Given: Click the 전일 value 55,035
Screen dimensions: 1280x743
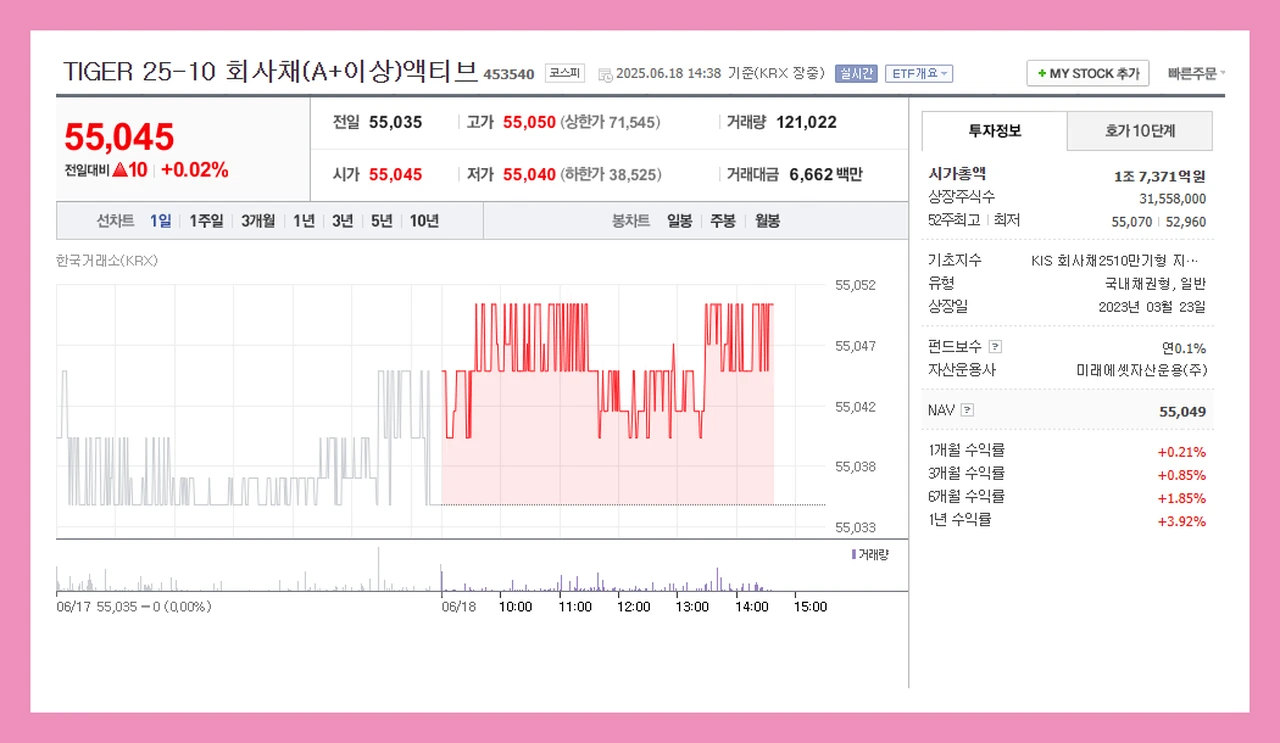Looking at the screenshot, I should tap(395, 122).
